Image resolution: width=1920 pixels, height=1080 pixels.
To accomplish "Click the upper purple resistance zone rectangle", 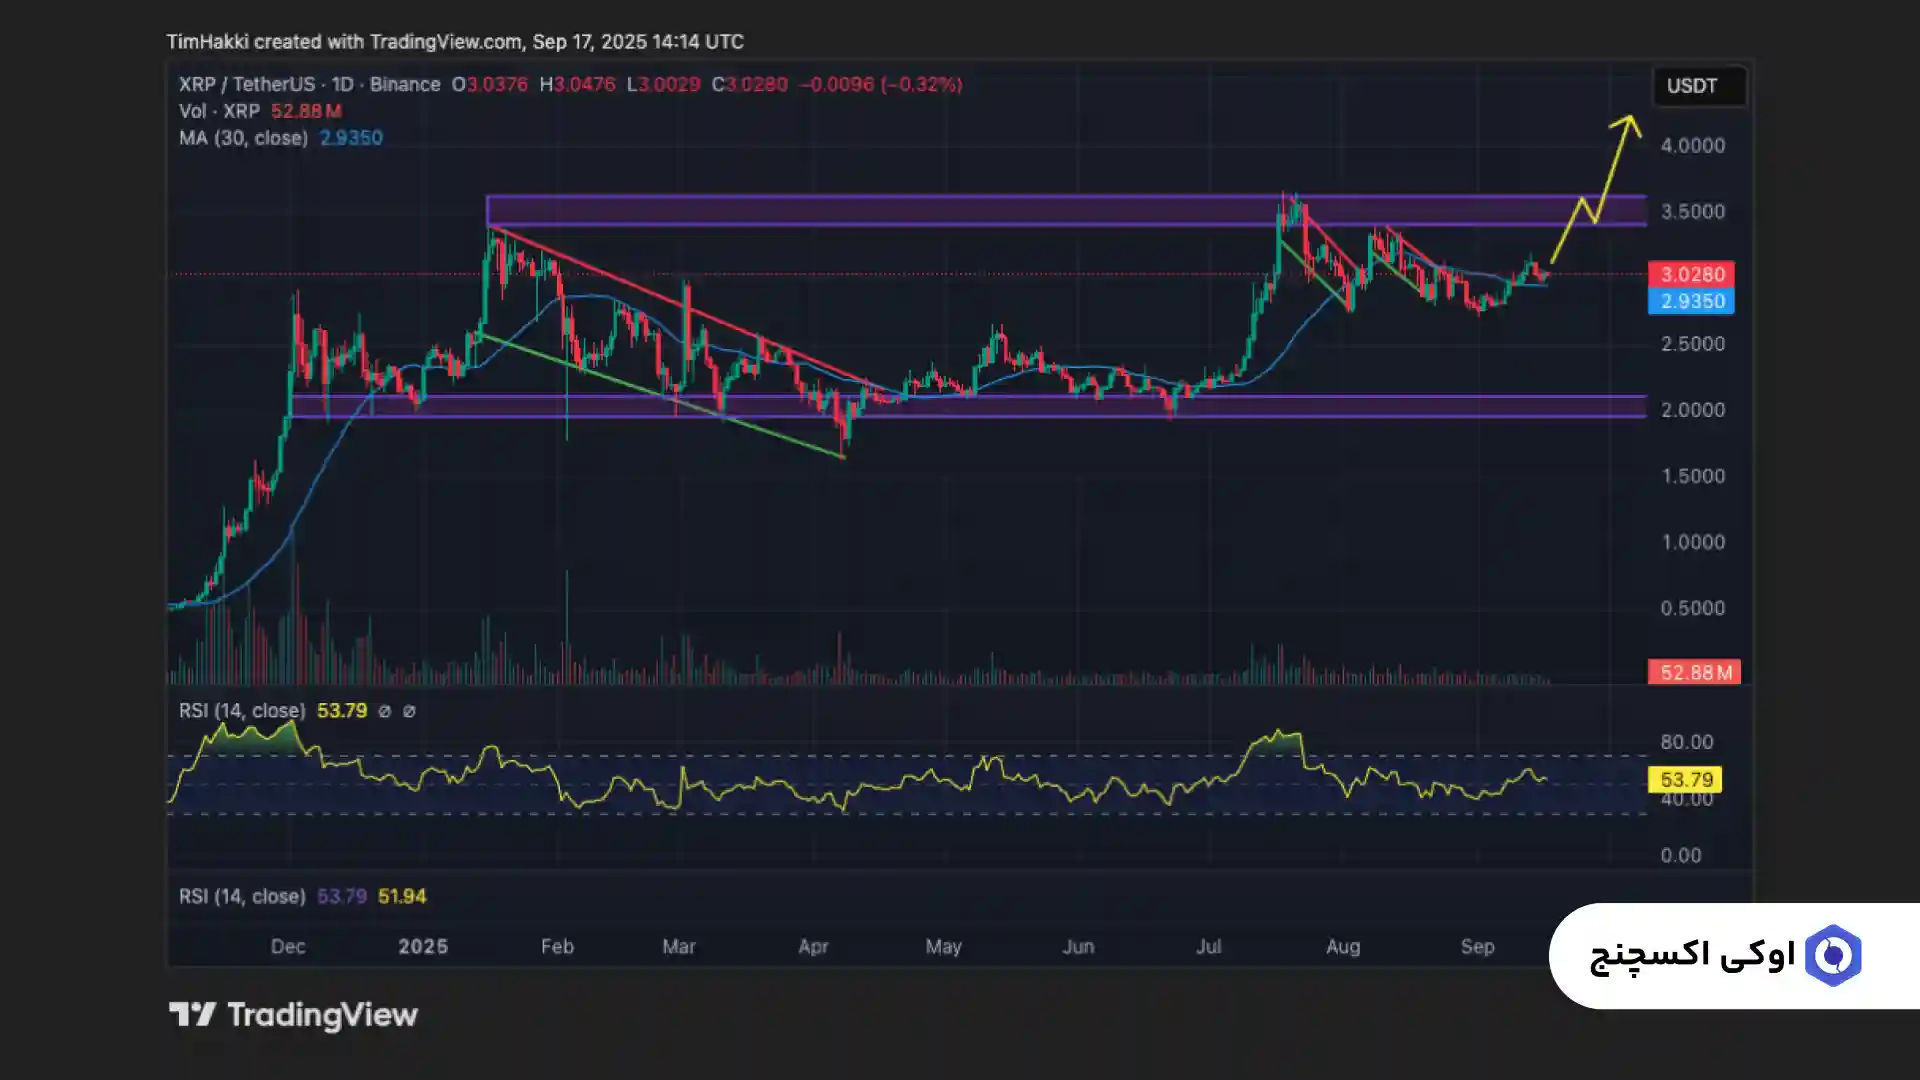I will [900, 210].
